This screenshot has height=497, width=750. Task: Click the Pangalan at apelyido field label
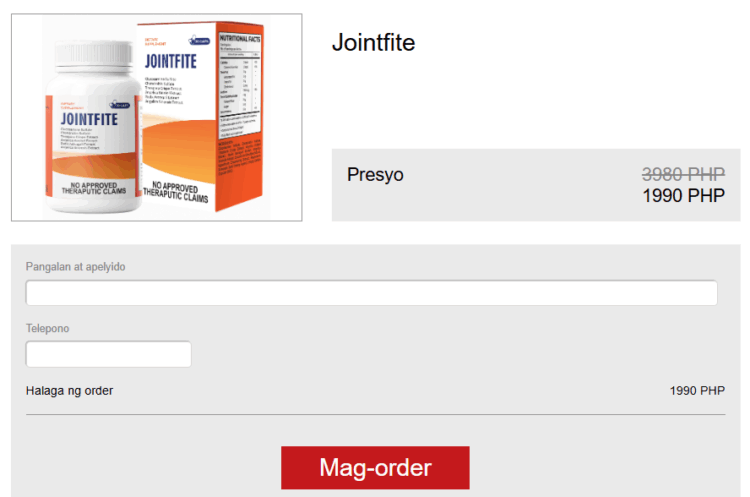(x=76, y=267)
